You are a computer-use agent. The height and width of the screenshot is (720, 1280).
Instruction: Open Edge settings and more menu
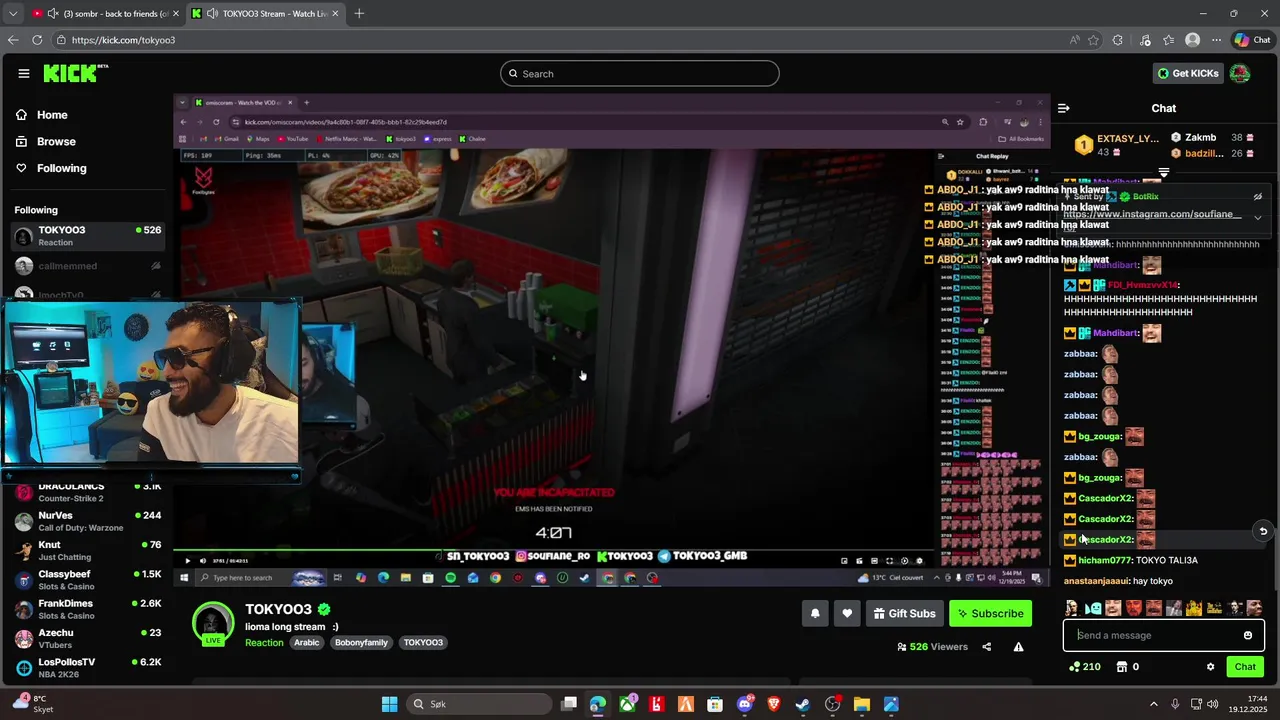pyautogui.click(x=1216, y=40)
